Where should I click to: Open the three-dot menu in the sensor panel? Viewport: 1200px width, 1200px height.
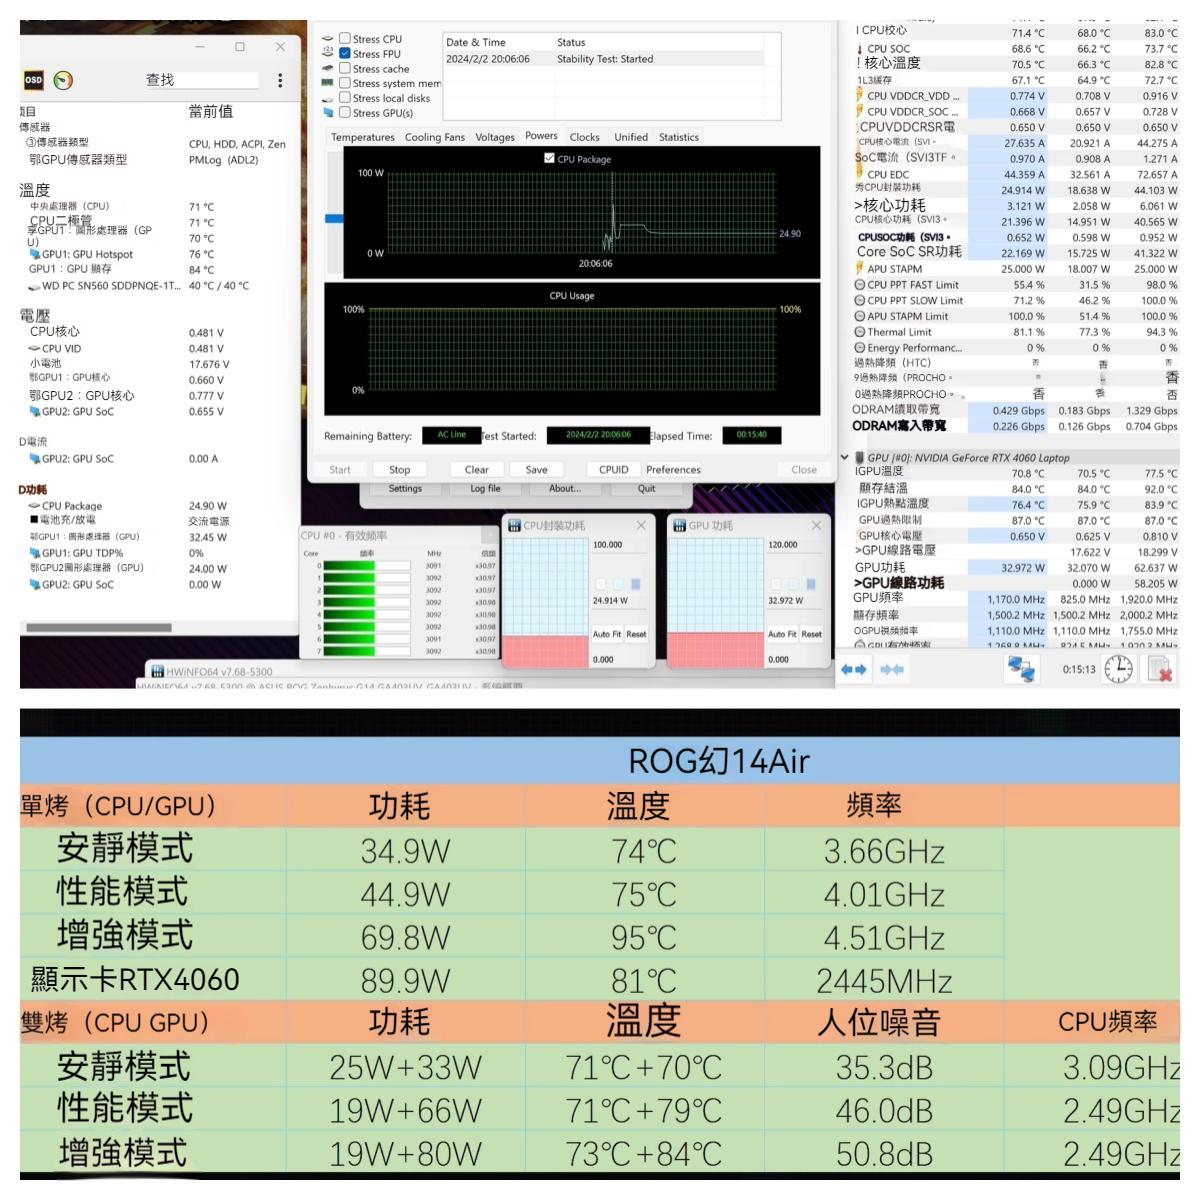280,80
